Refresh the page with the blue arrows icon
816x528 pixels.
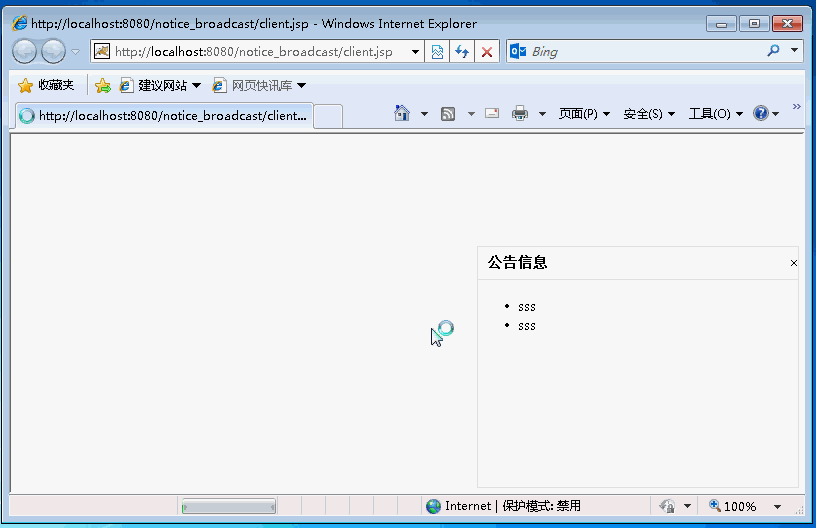[x=462, y=51]
